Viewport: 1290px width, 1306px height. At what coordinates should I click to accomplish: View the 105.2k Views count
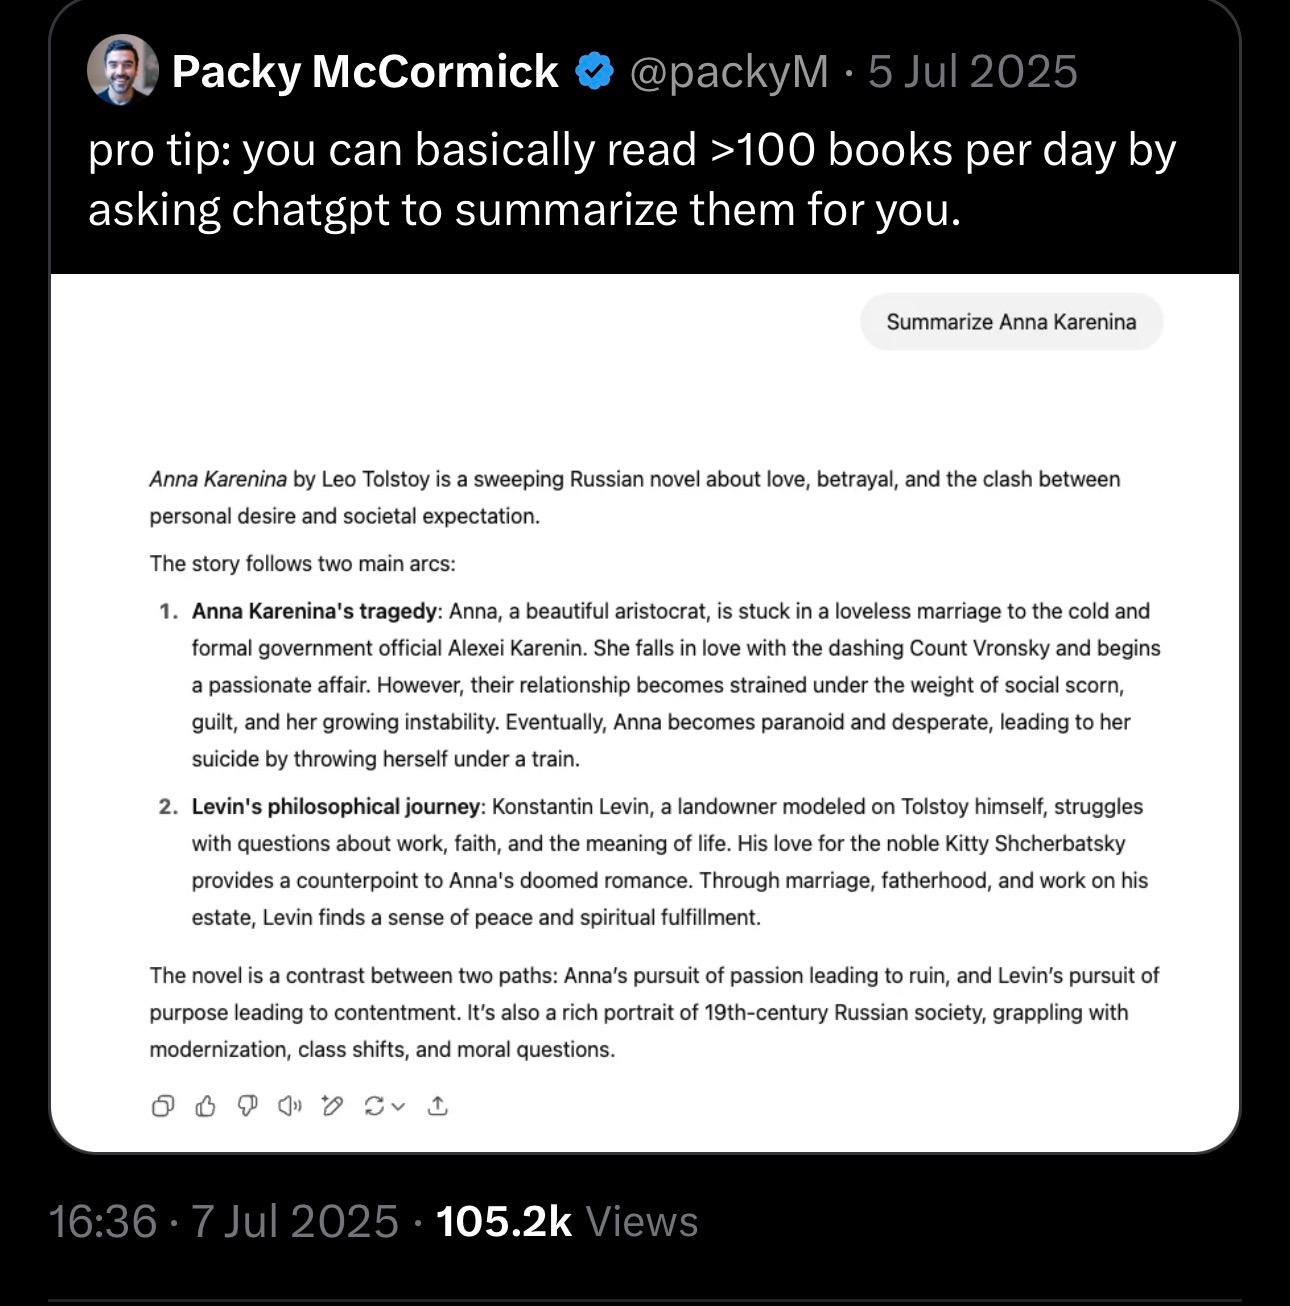coord(567,1221)
